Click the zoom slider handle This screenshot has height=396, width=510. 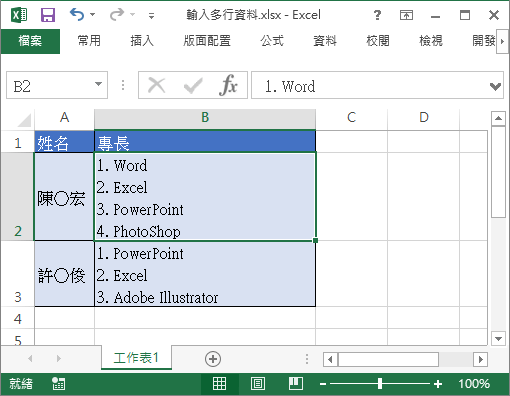[x=380, y=384]
